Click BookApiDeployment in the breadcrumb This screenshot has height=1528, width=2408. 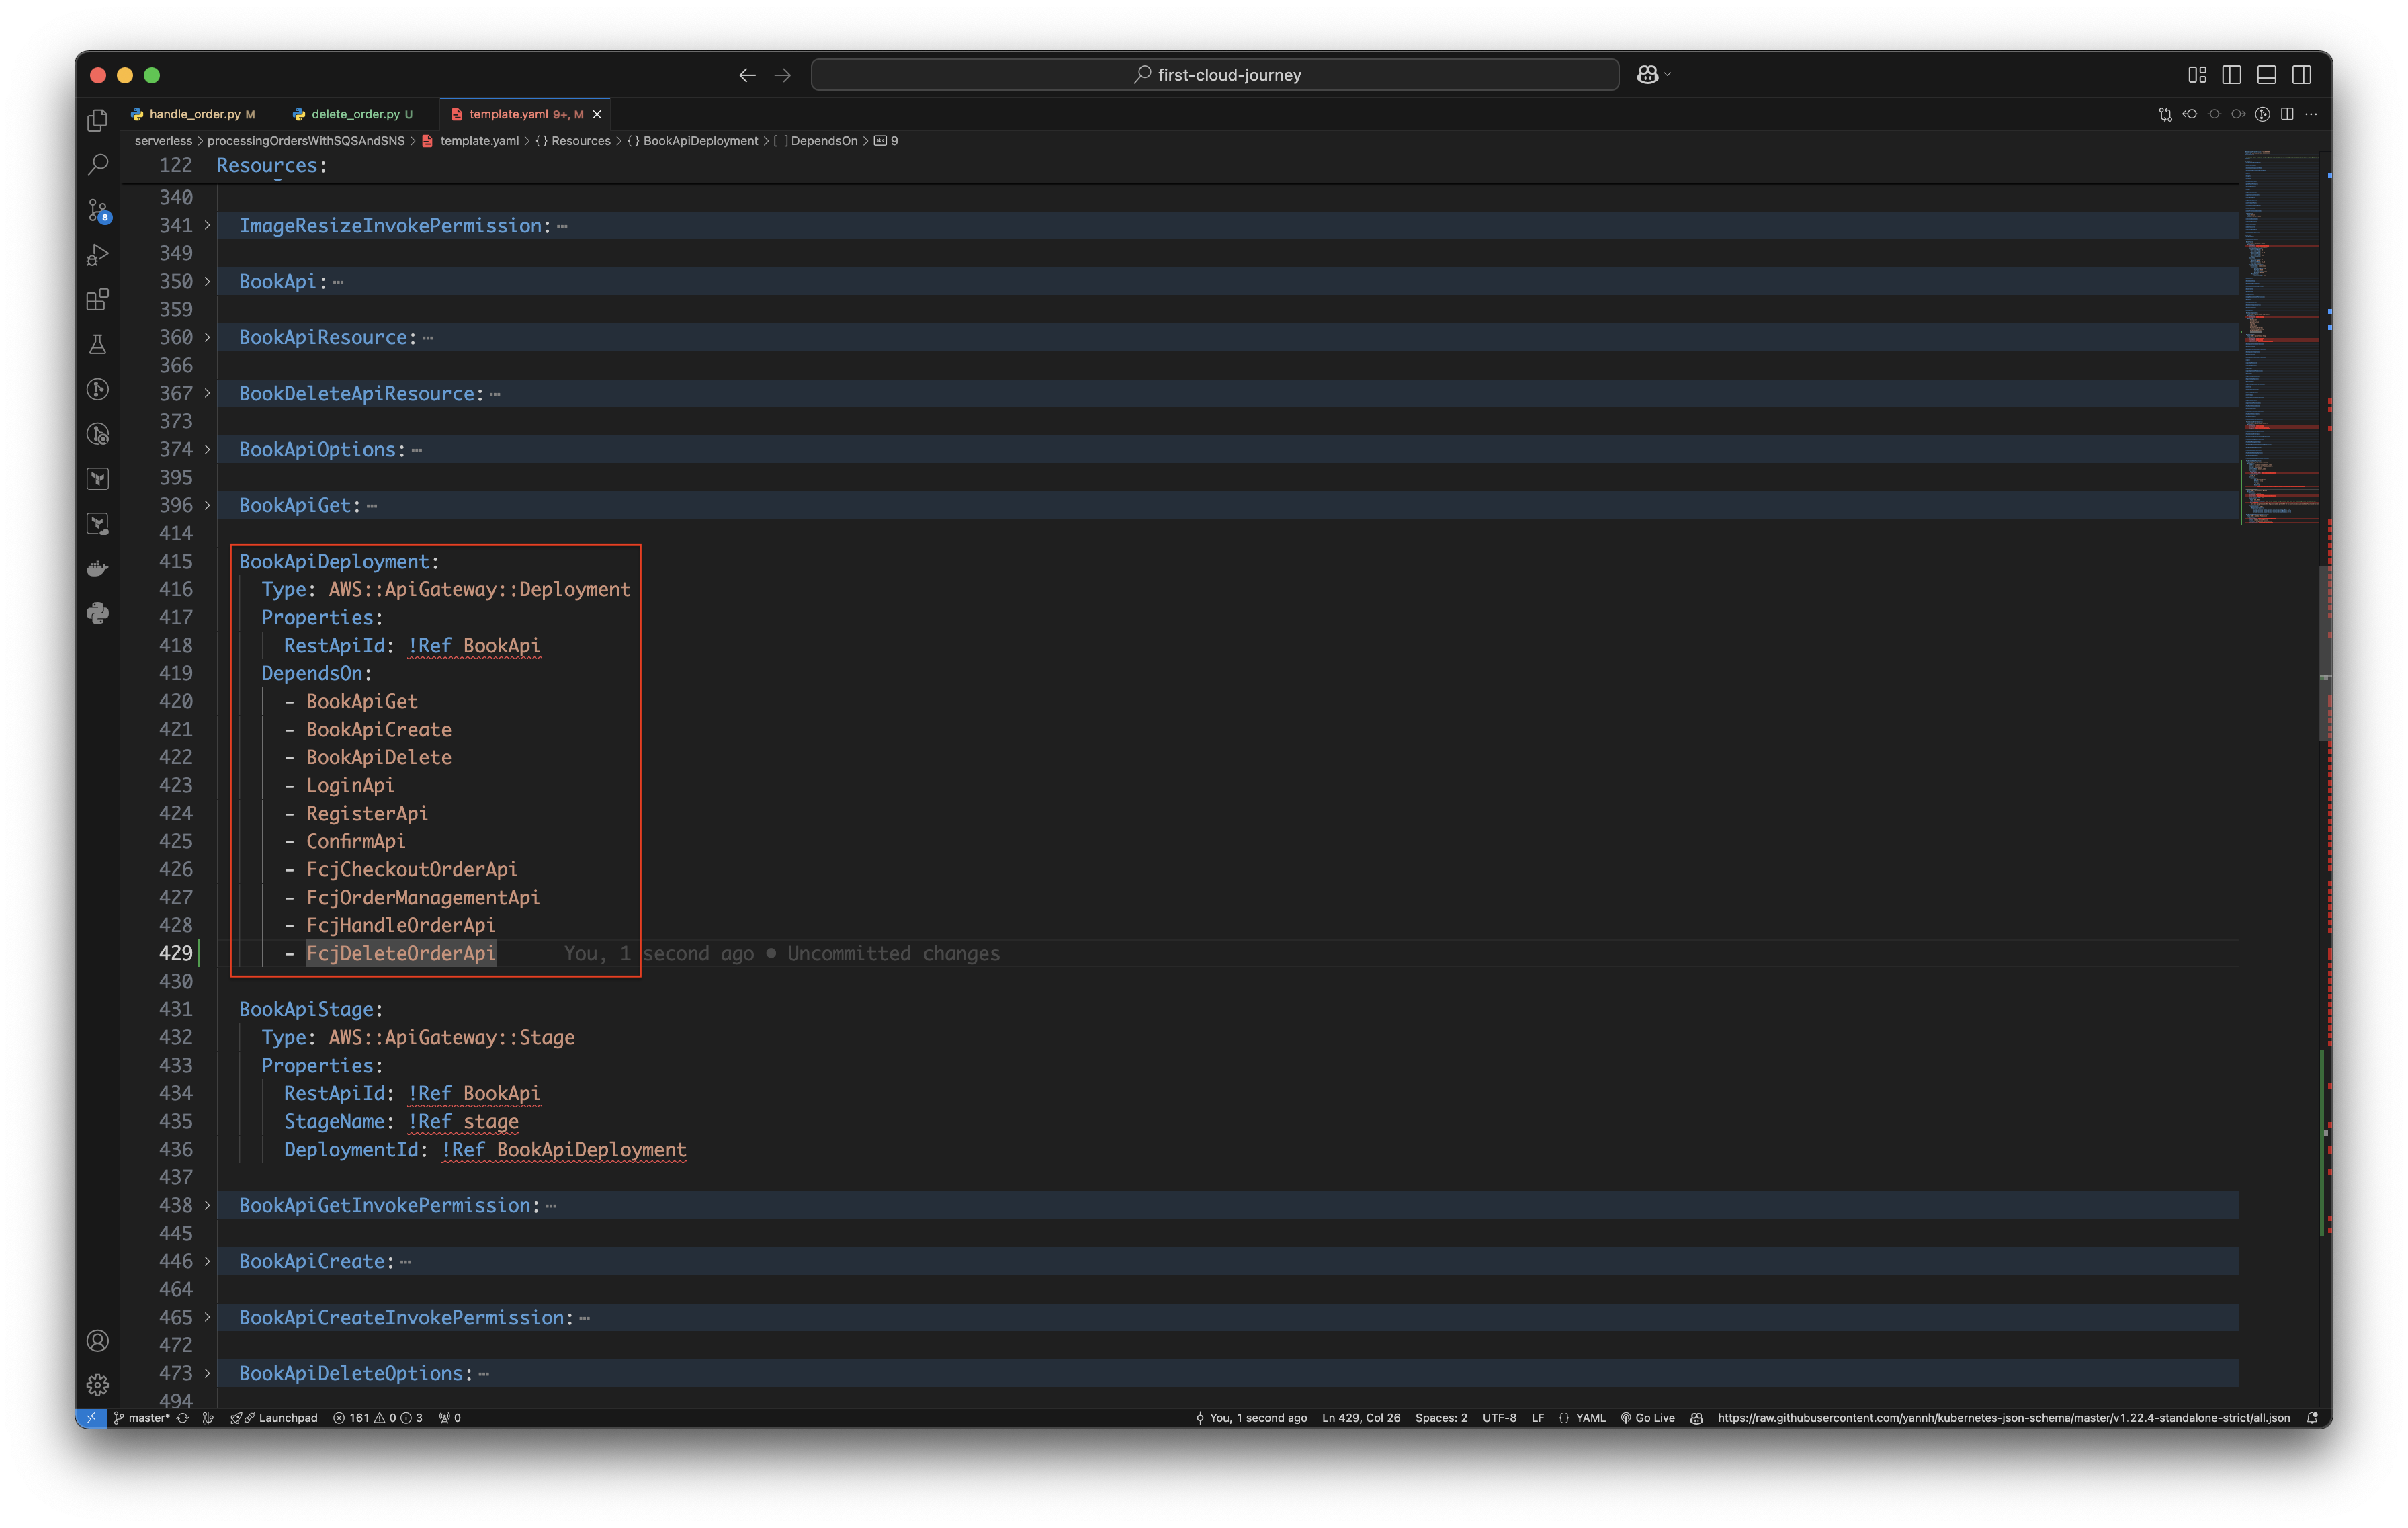pyautogui.click(x=700, y=141)
